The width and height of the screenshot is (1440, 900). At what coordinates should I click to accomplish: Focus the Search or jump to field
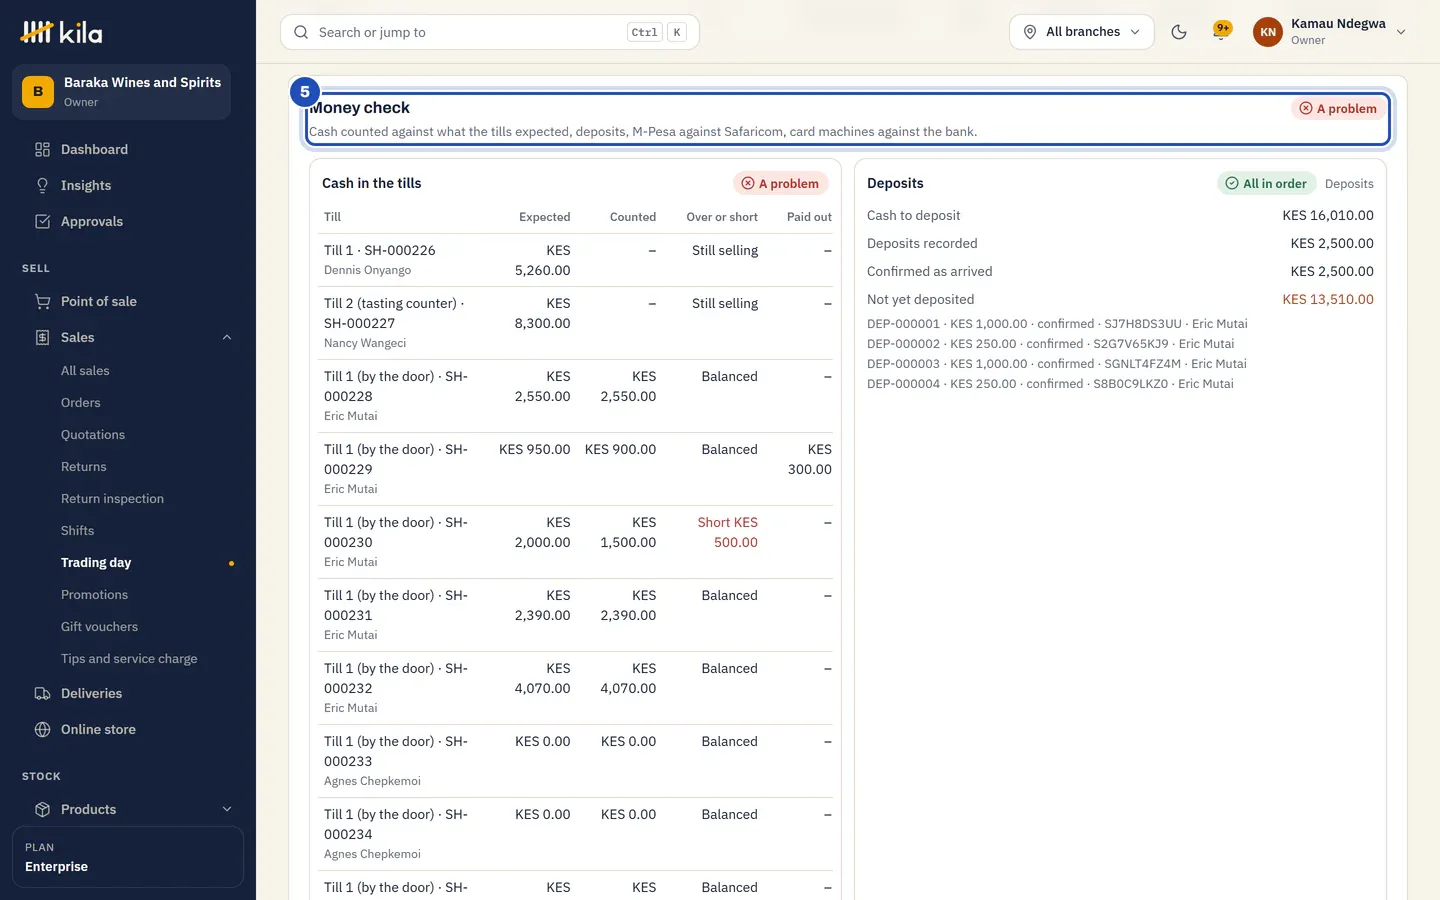(490, 32)
